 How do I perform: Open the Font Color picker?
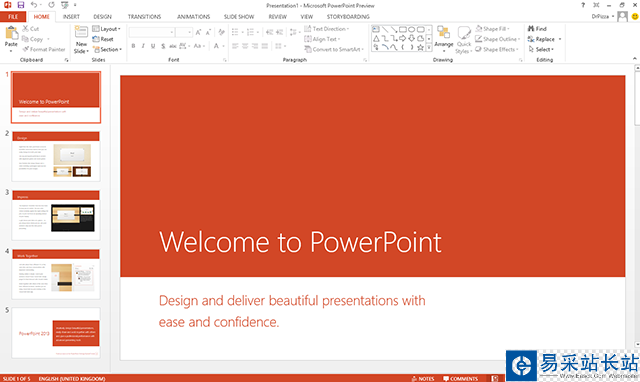click(219, 46)
